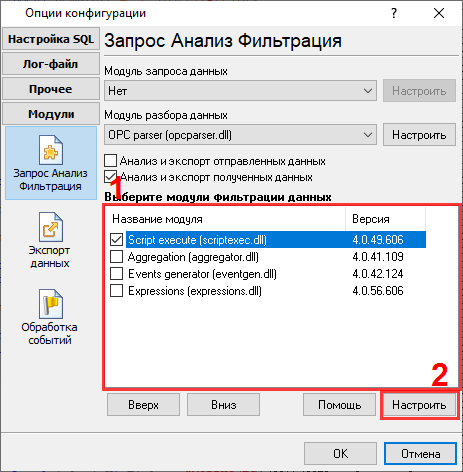The width and height of the screenshot is (463, 472).
Task: Click the Вниз button
Action: pos(223,405)
